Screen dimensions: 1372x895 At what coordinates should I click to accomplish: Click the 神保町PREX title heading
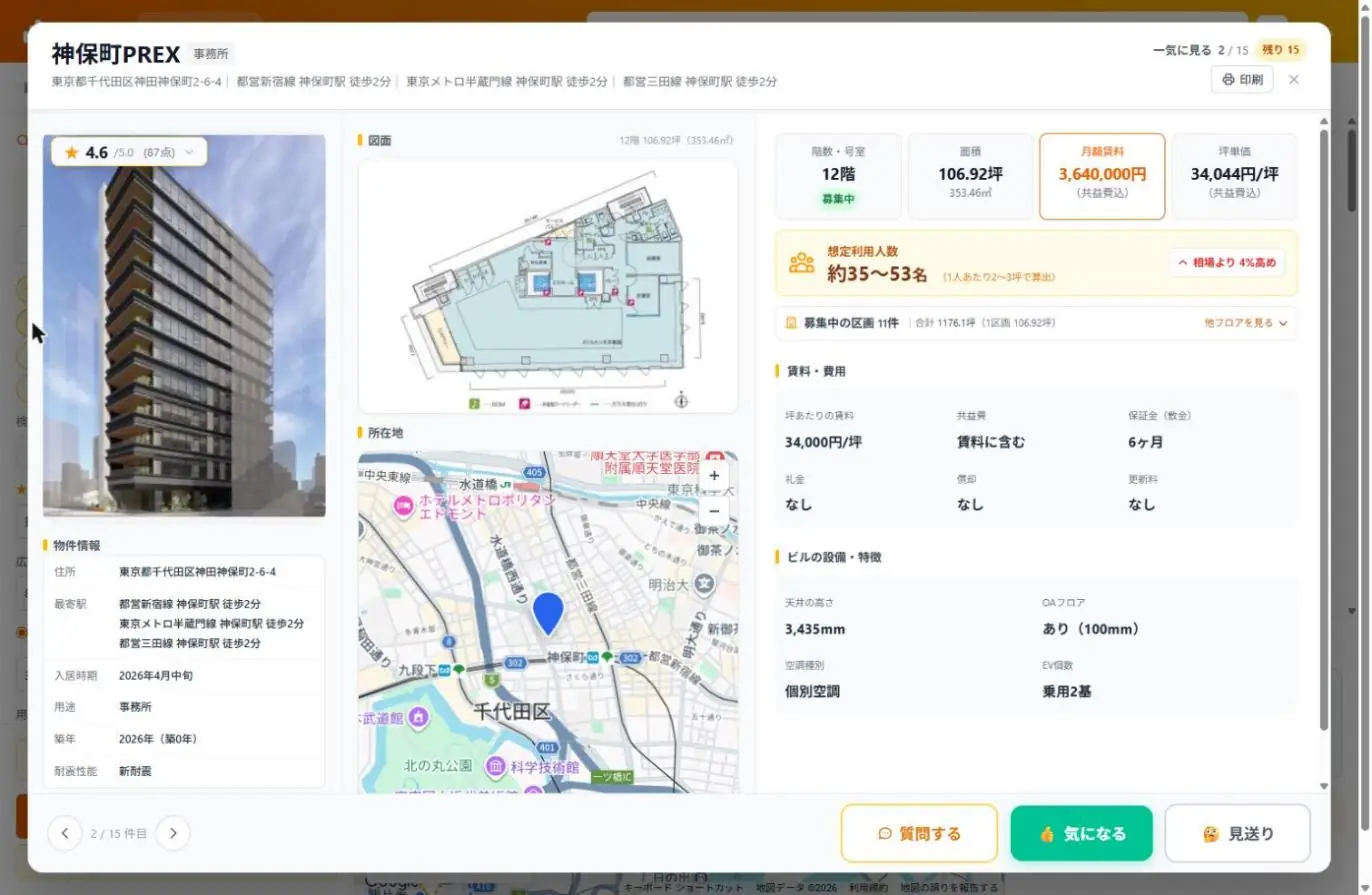[116, 54]
